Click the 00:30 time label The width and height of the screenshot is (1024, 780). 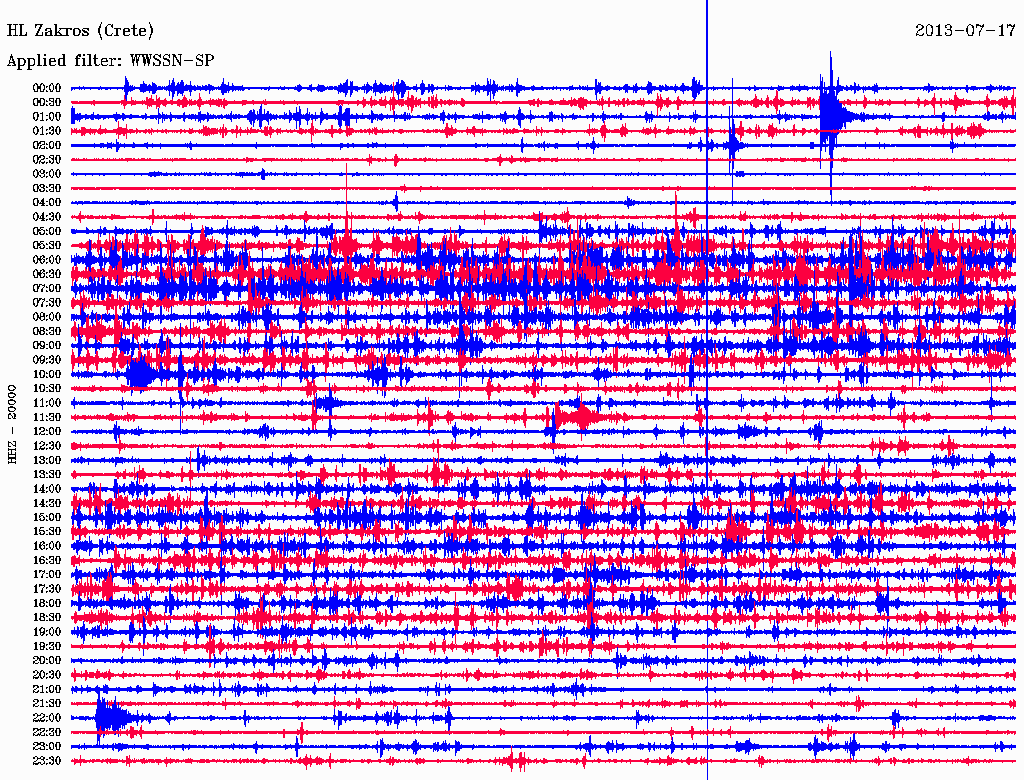pos(47,103)
